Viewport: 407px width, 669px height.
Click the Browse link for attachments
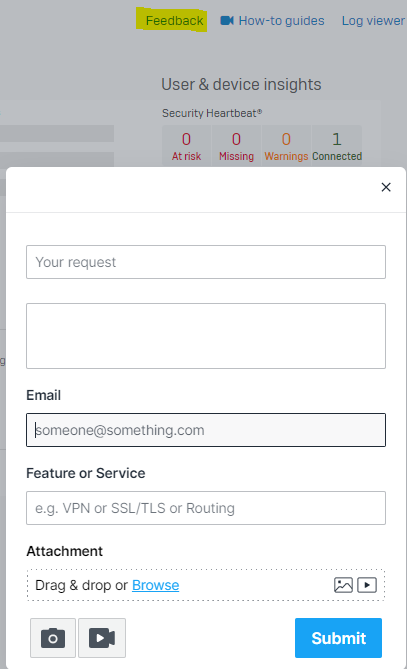tap(156, 585)
